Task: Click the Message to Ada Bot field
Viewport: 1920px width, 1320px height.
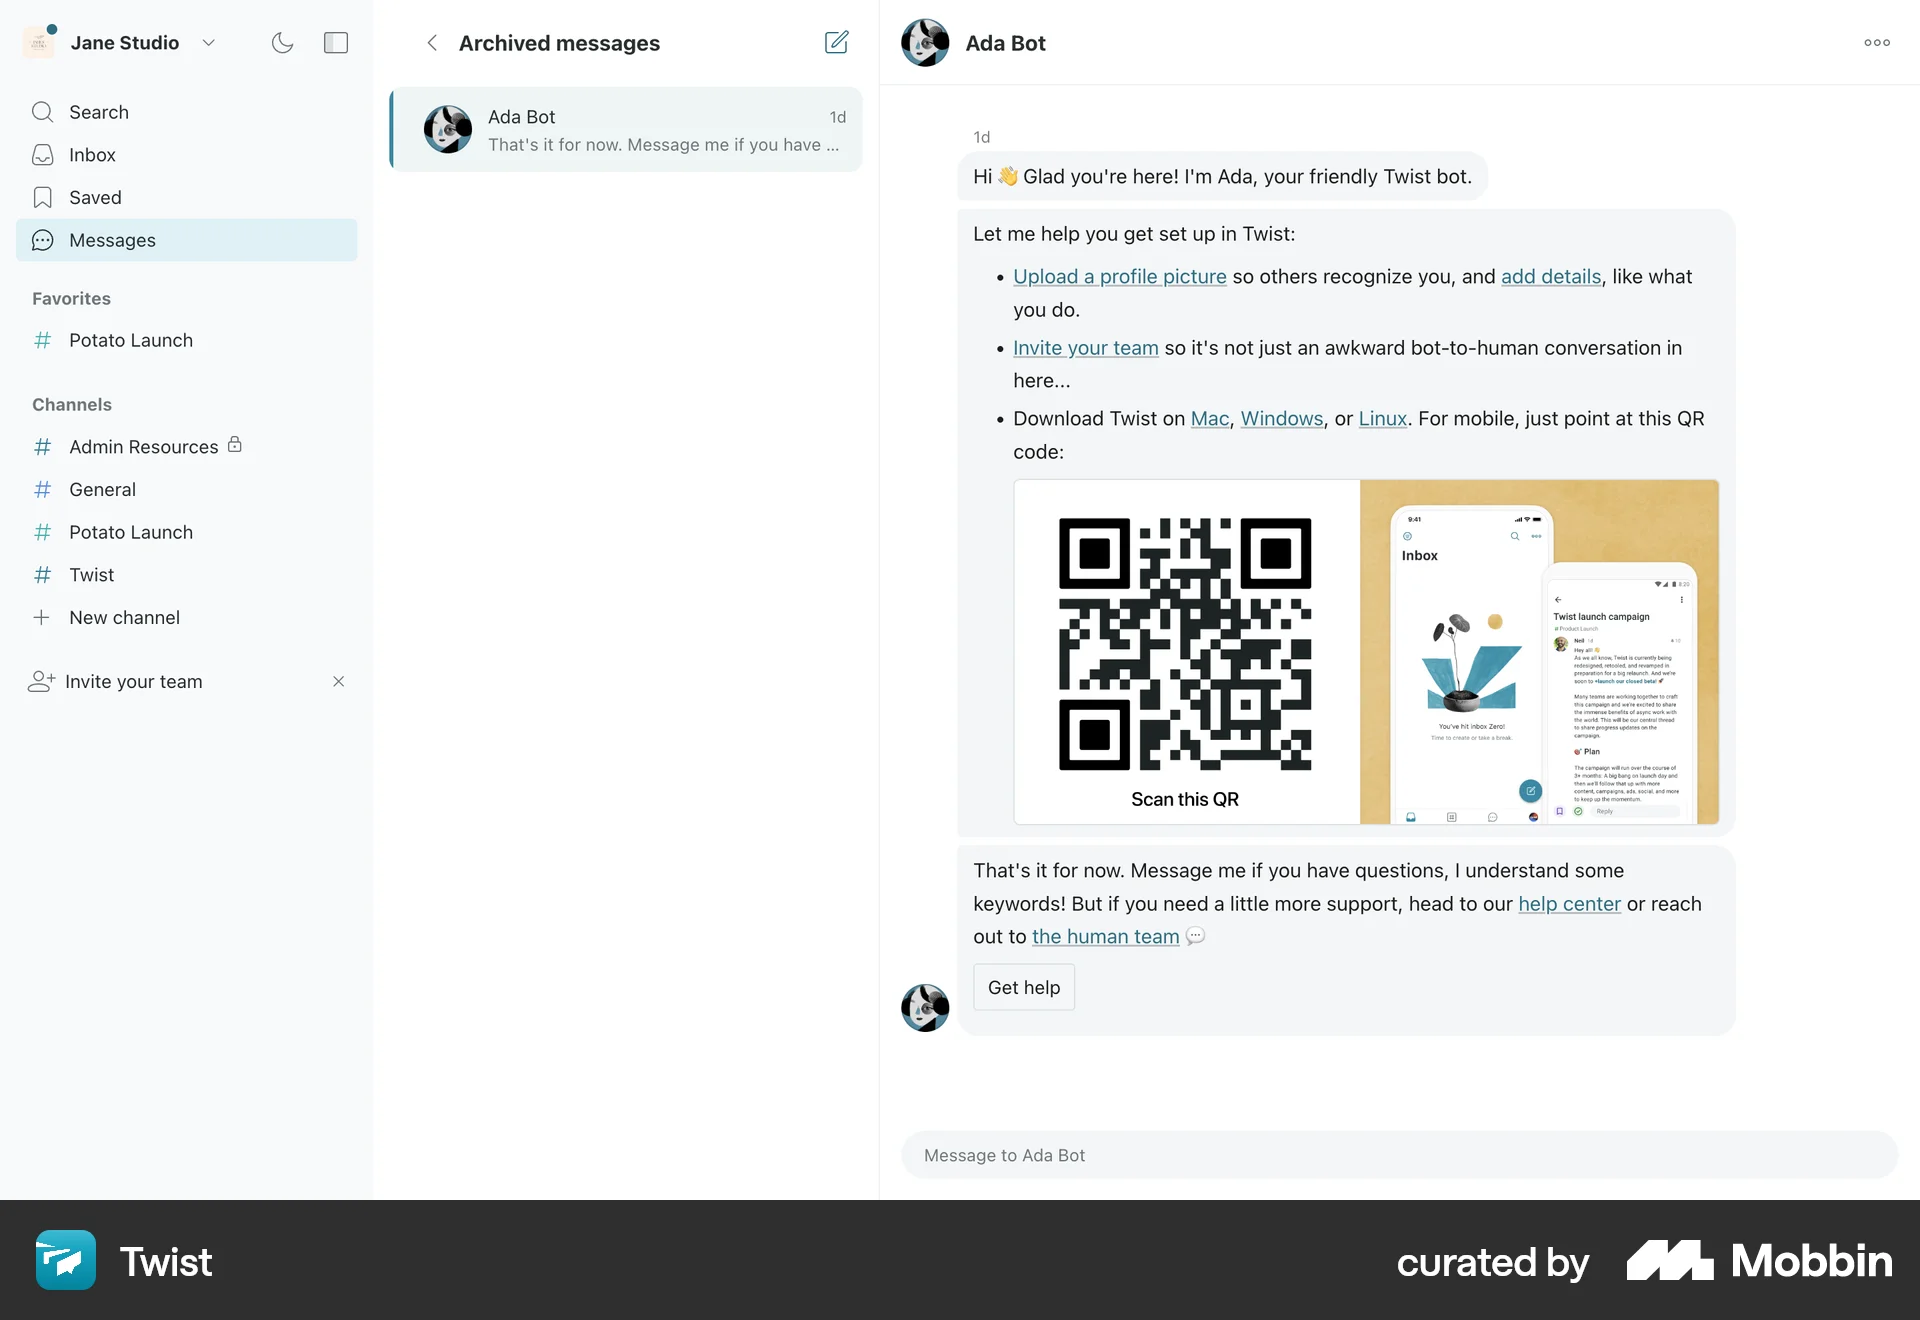Action: click(1398, 1155)
